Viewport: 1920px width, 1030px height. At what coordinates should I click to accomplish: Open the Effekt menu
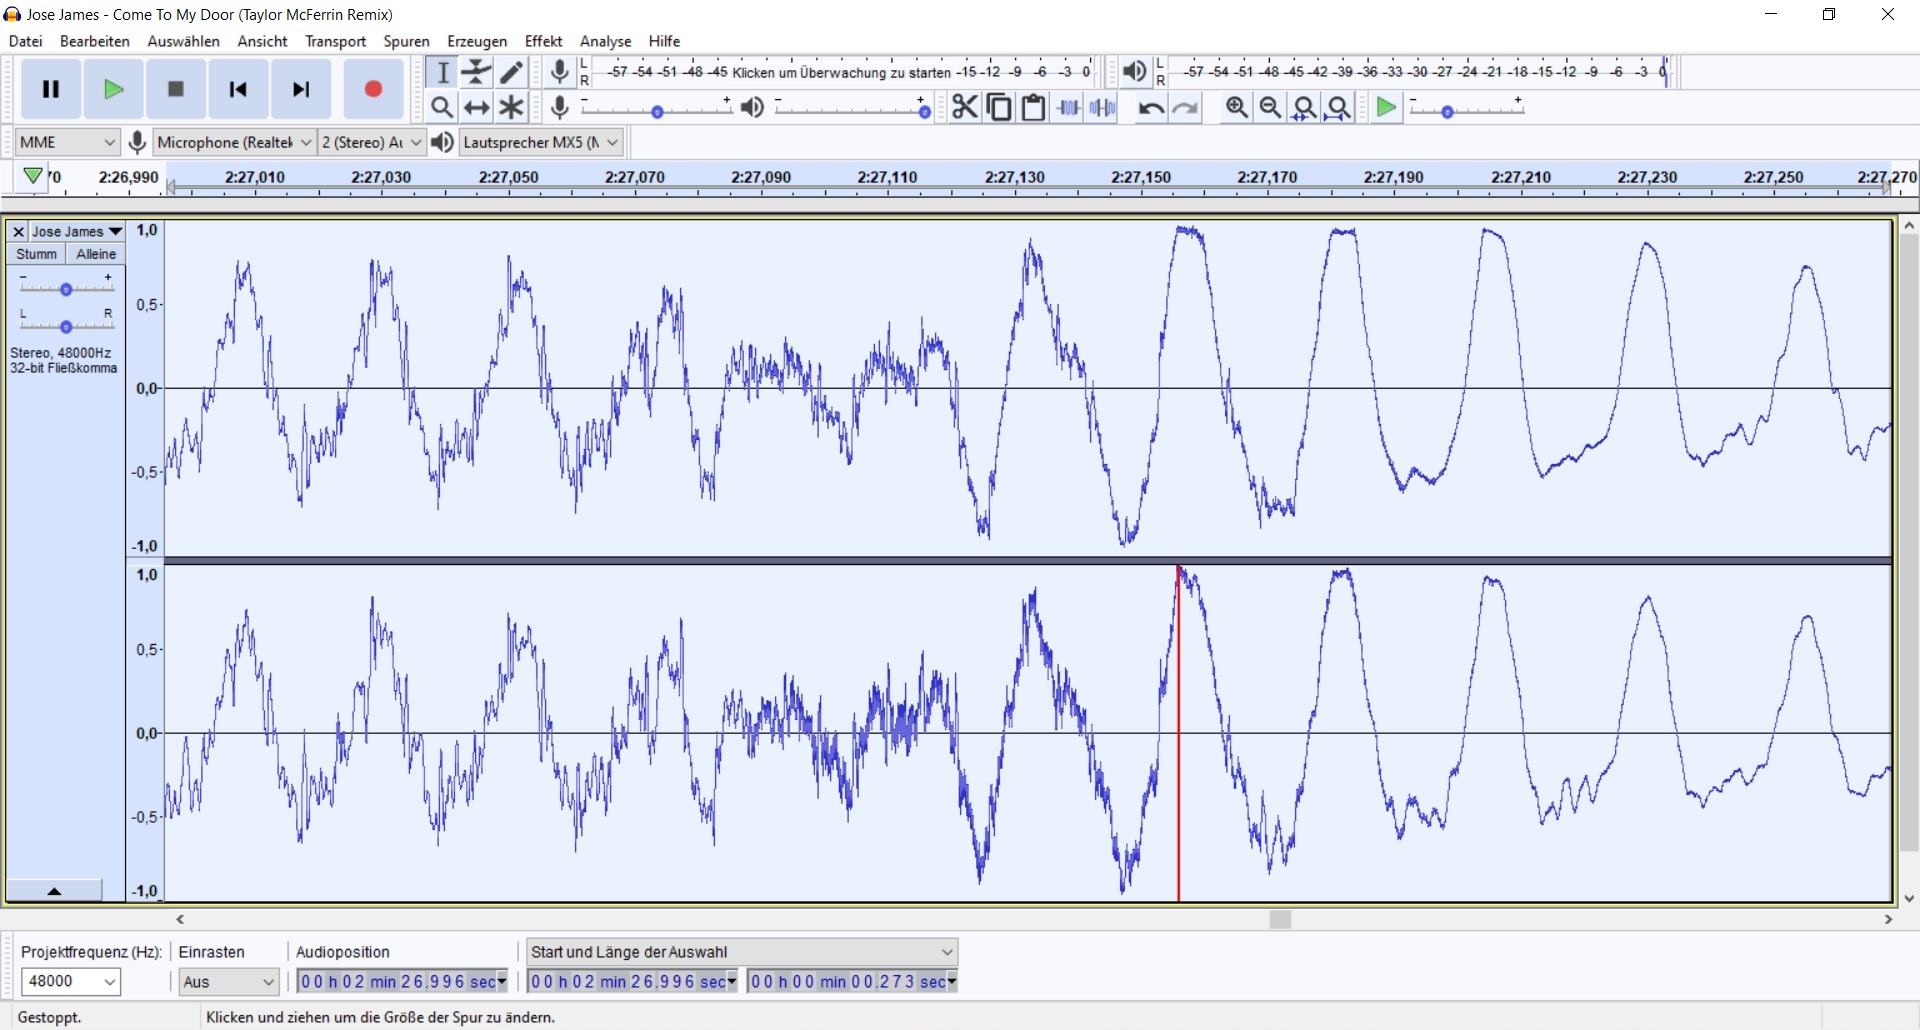[x=543, y=41]
